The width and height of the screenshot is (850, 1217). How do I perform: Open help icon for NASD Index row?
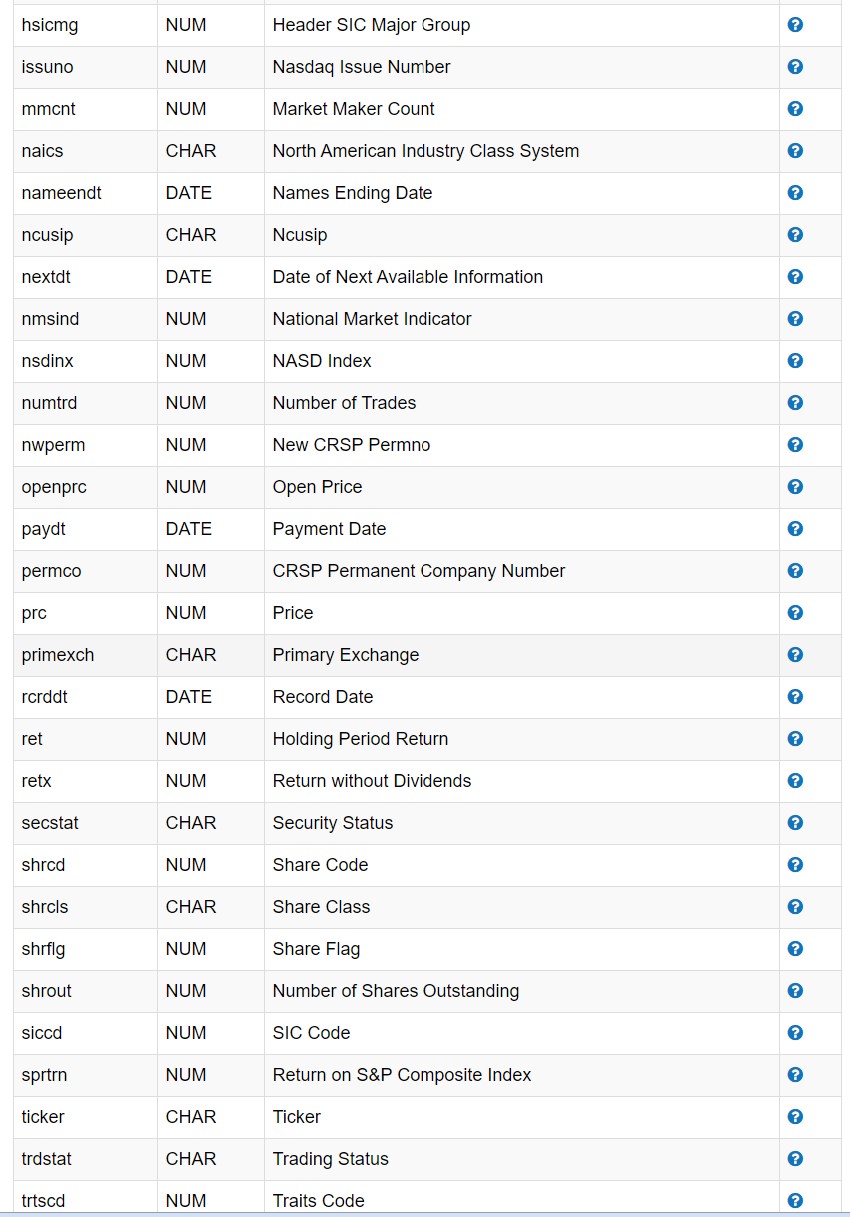pos(795,361)
